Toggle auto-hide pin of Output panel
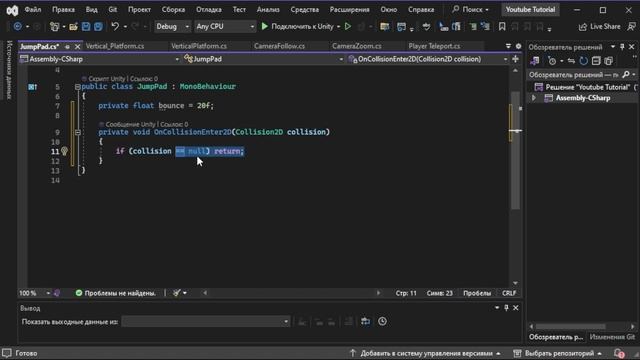The height and width of the screenshot is (360, 640). (x=506, y=308)
